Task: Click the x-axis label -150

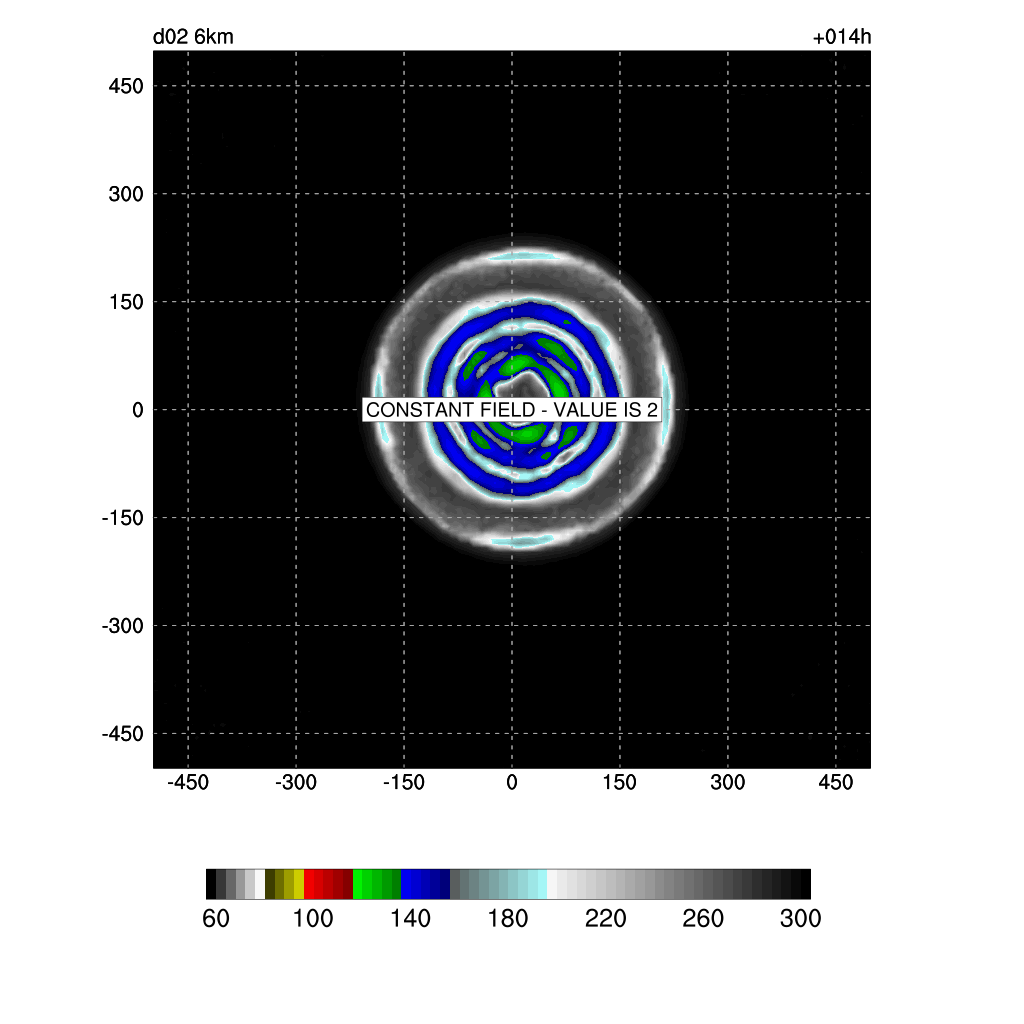Action: pyautogui.click(x=404, y=782)
